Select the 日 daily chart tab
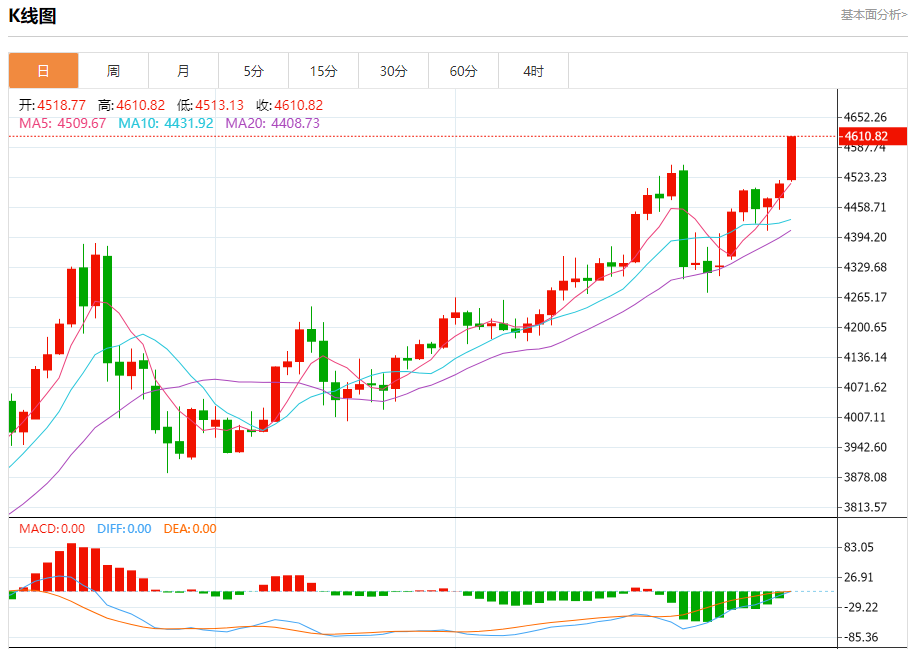 pos(44,71)
